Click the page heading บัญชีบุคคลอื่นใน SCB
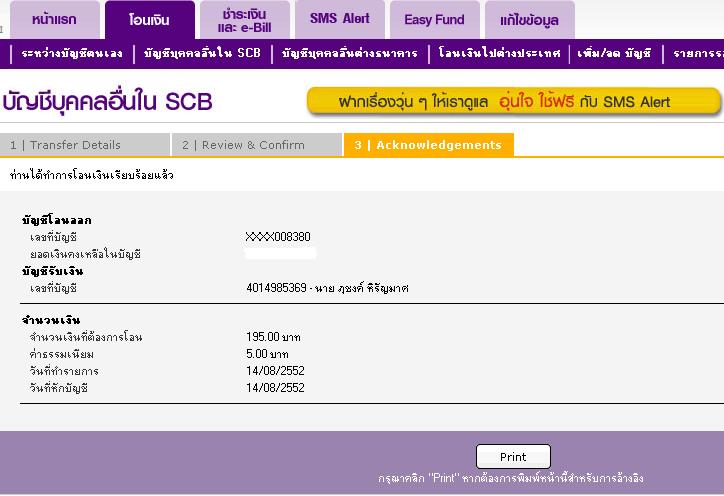 (x=107, y=101)
